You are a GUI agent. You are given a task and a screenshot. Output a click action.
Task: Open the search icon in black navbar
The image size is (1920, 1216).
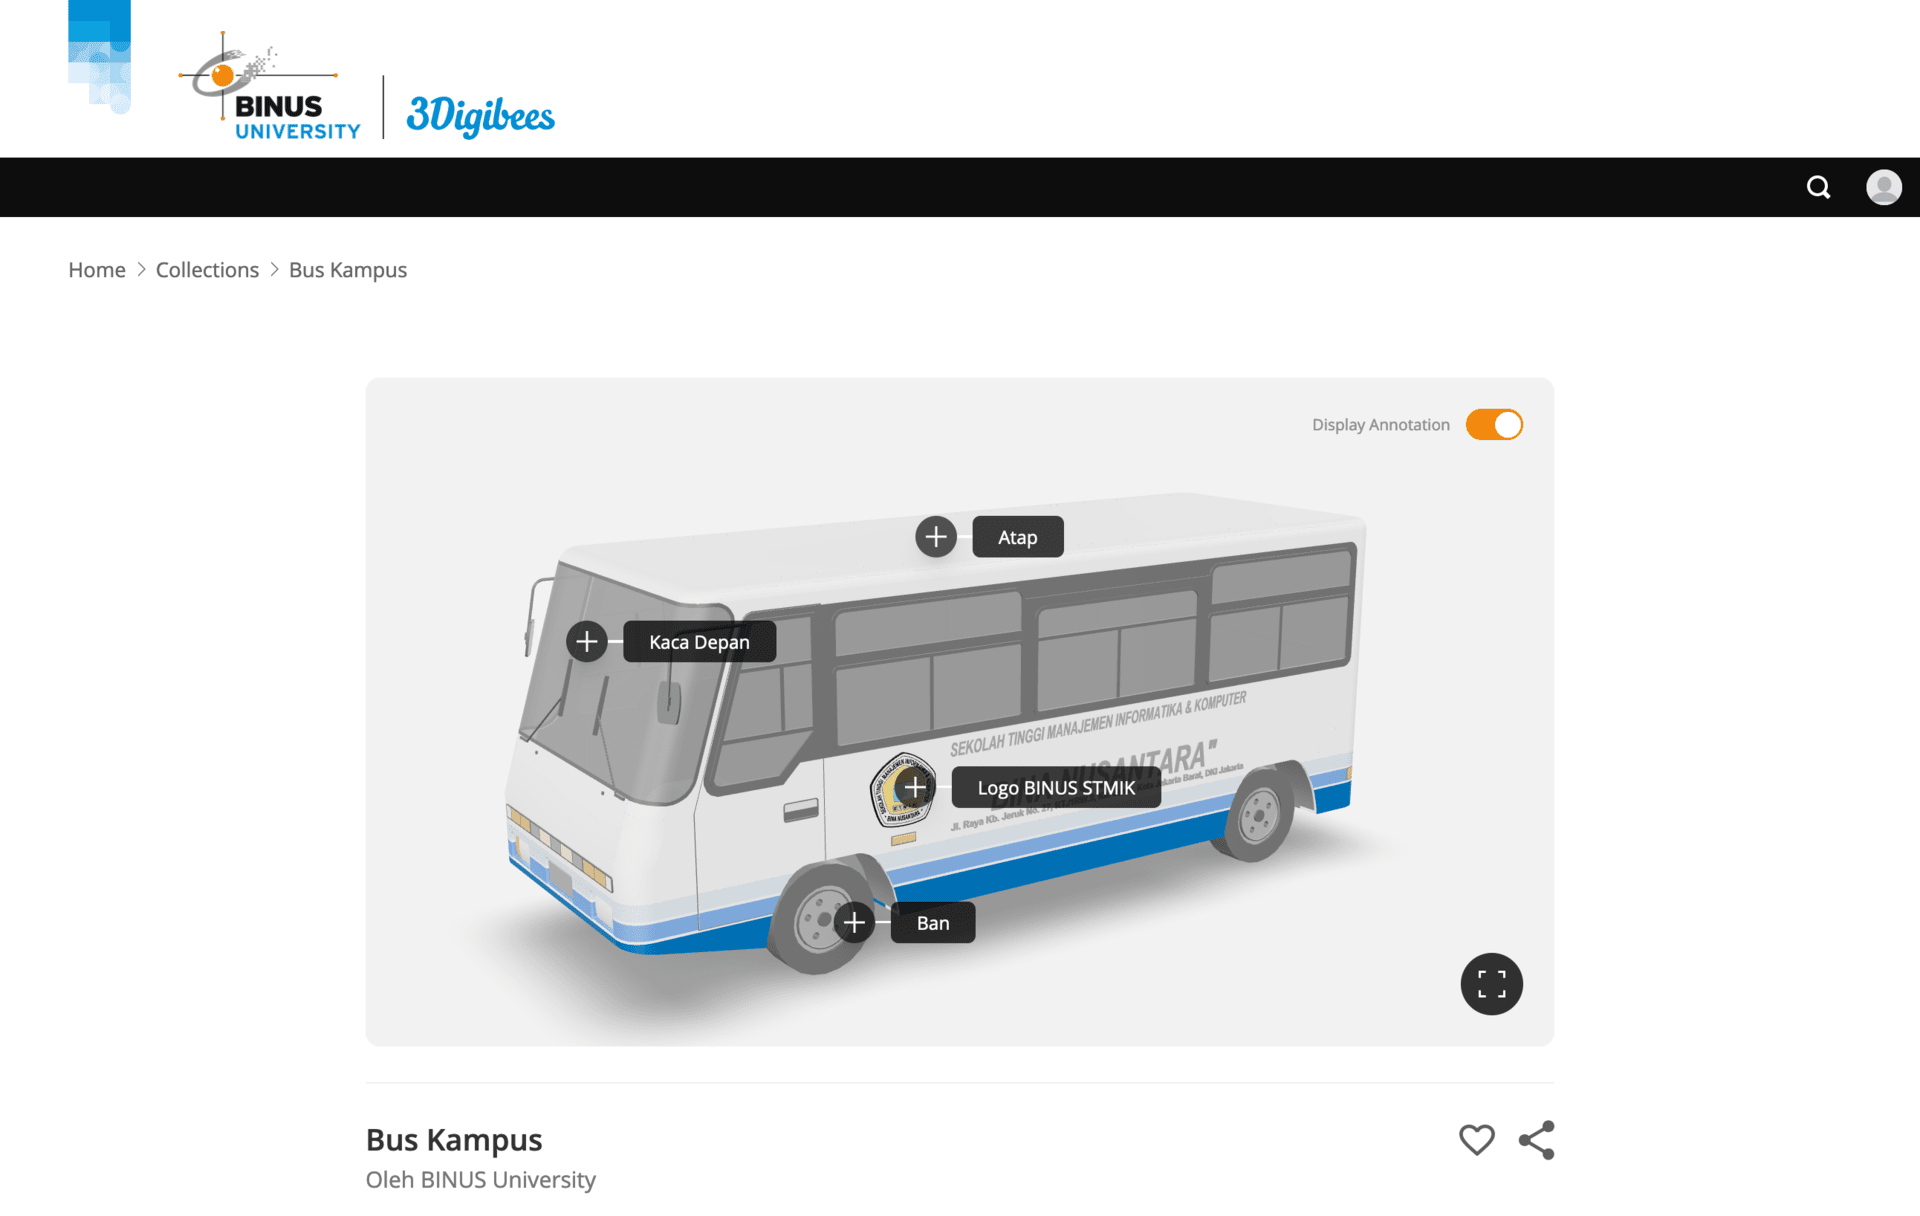click(1818, 187)
